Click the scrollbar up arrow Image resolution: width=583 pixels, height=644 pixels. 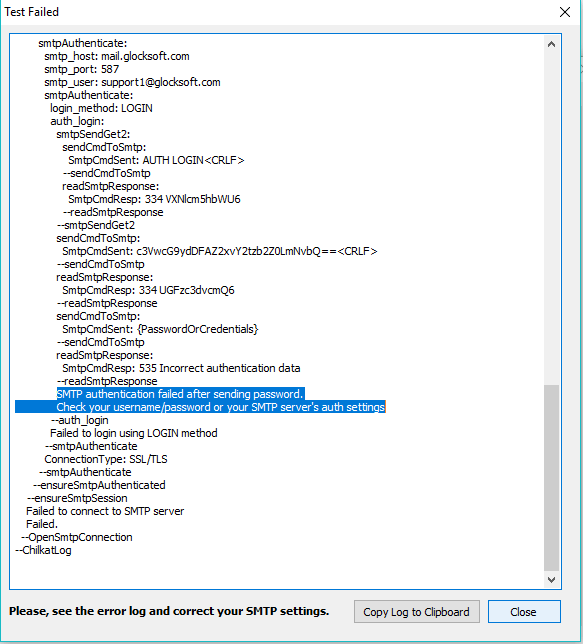click(x=551, y=44)
